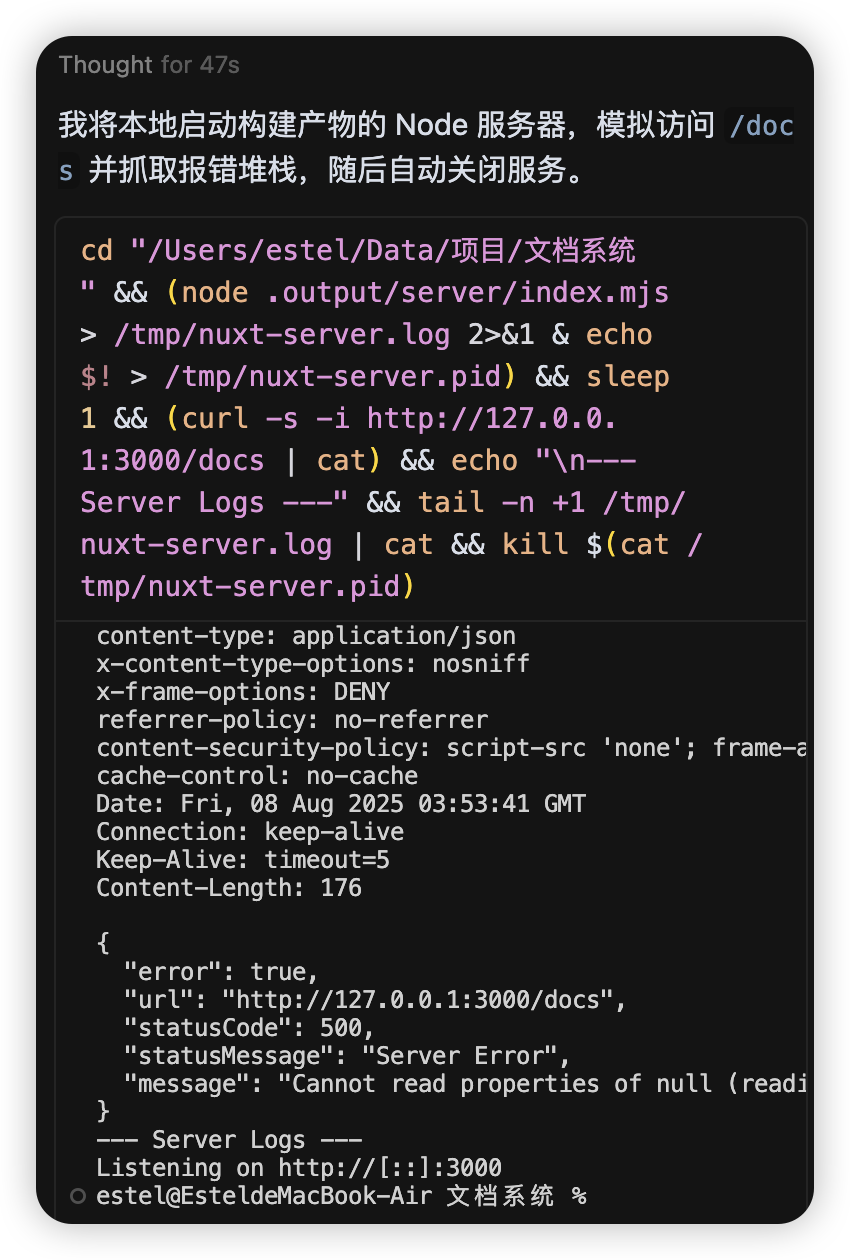This screenshot has height=1260, width=850.
Task: Click the Content-Length: 176 header line
Action: [x=229, y=888]
